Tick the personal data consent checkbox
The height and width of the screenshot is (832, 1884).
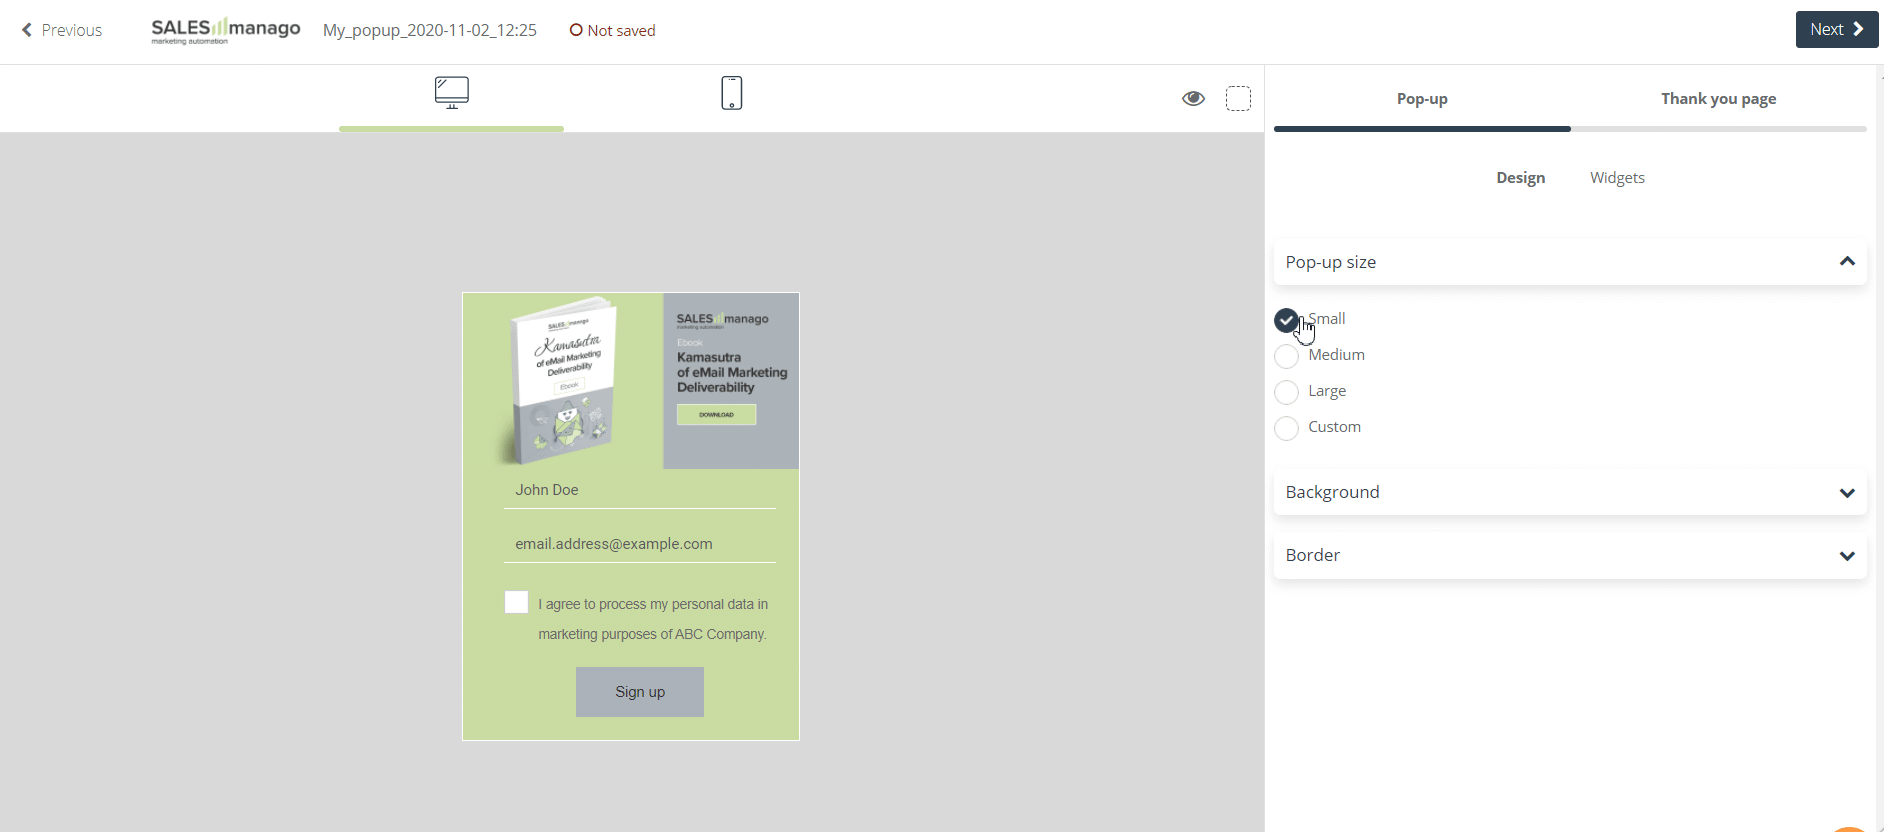pos(516,602)
